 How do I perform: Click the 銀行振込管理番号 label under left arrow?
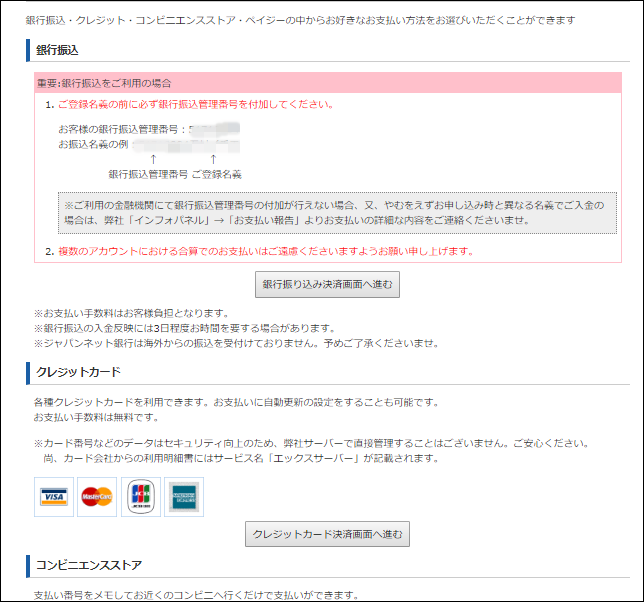click(x=148, y=174)
